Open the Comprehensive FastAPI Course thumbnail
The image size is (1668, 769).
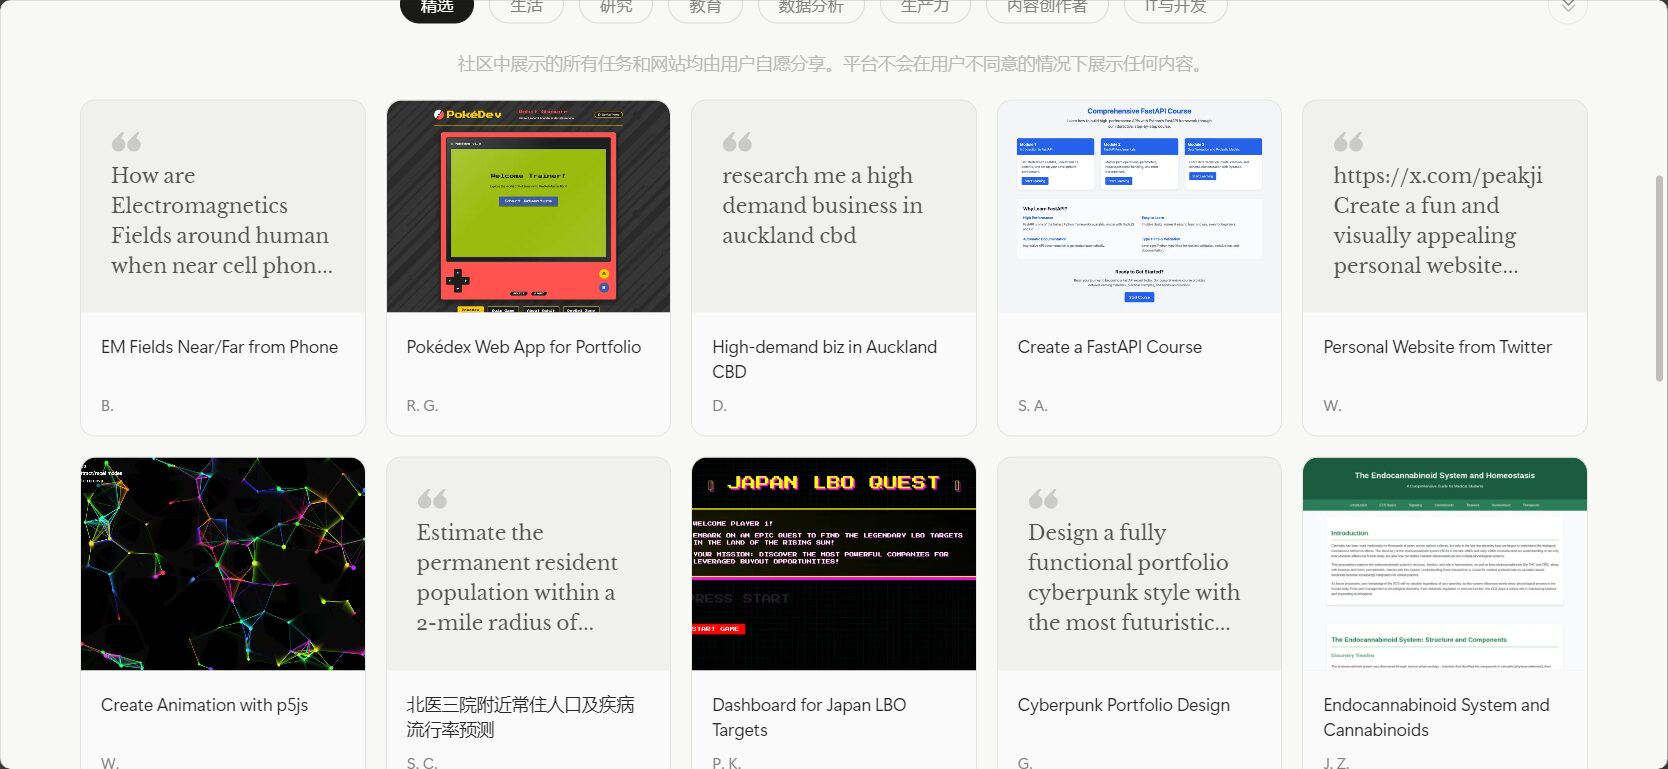pos(1139,206)
